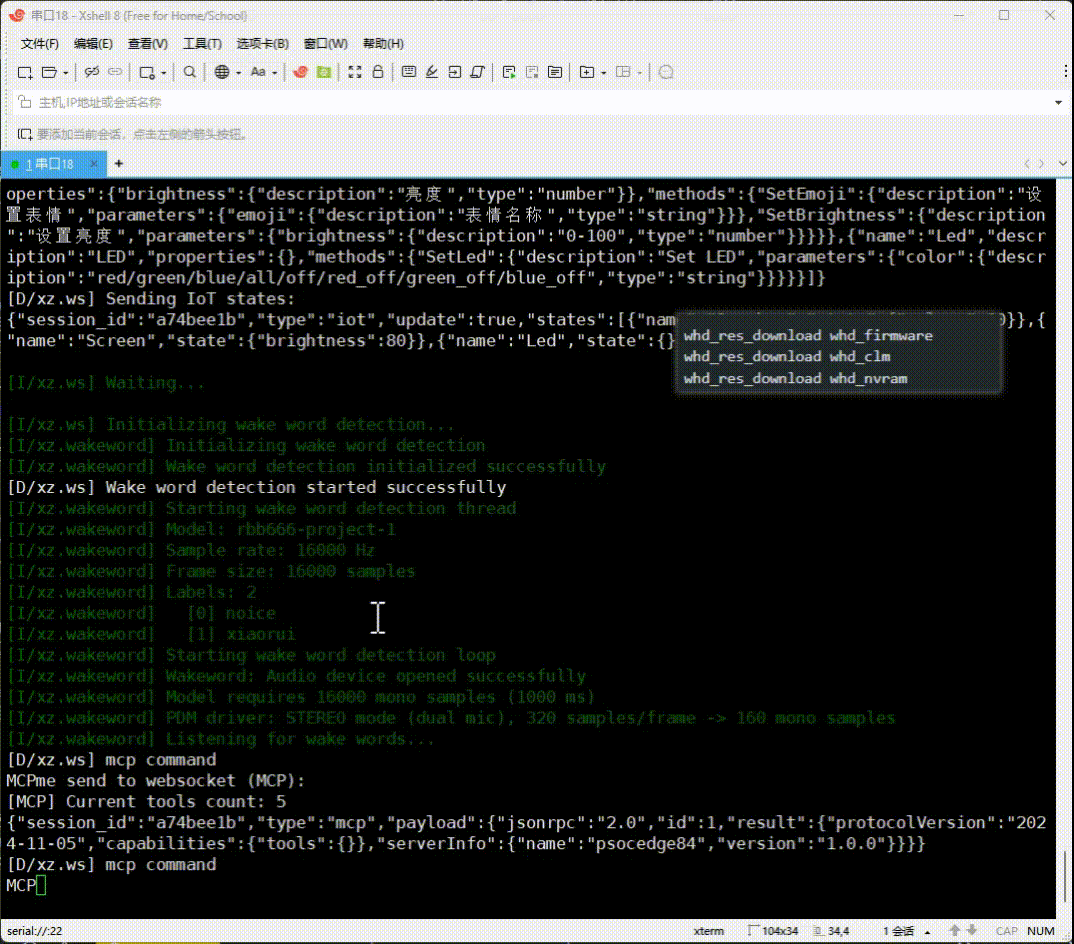The height and width of the screenshot is (944, 1074).
Task: Click the virtual keyboard toolbar icon
Action: click(x=408, y=72)
